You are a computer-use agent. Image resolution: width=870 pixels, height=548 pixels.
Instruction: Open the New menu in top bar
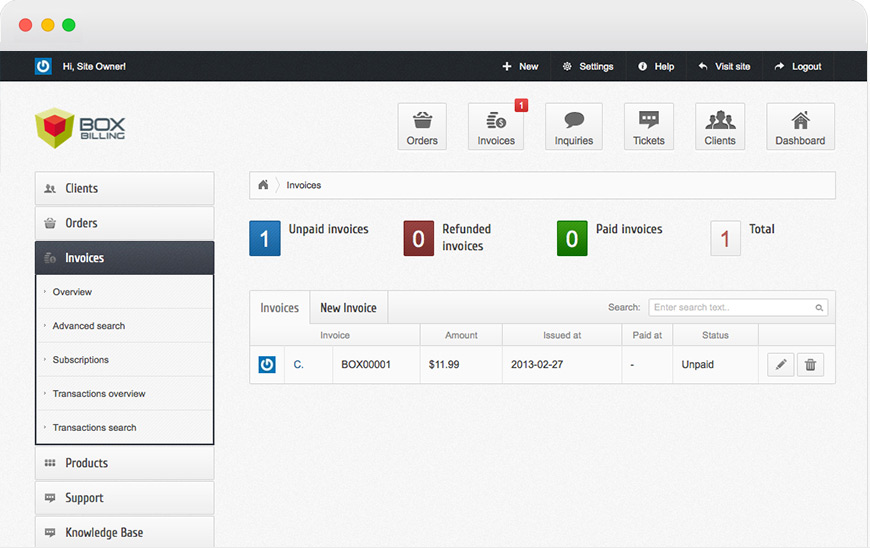coord(520,66)
